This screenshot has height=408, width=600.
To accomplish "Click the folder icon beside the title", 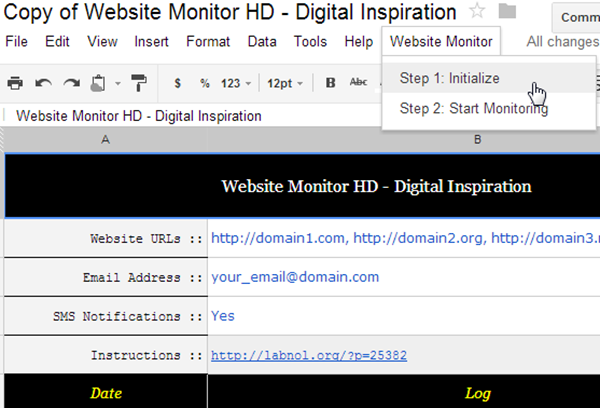I will coord(507,11).
